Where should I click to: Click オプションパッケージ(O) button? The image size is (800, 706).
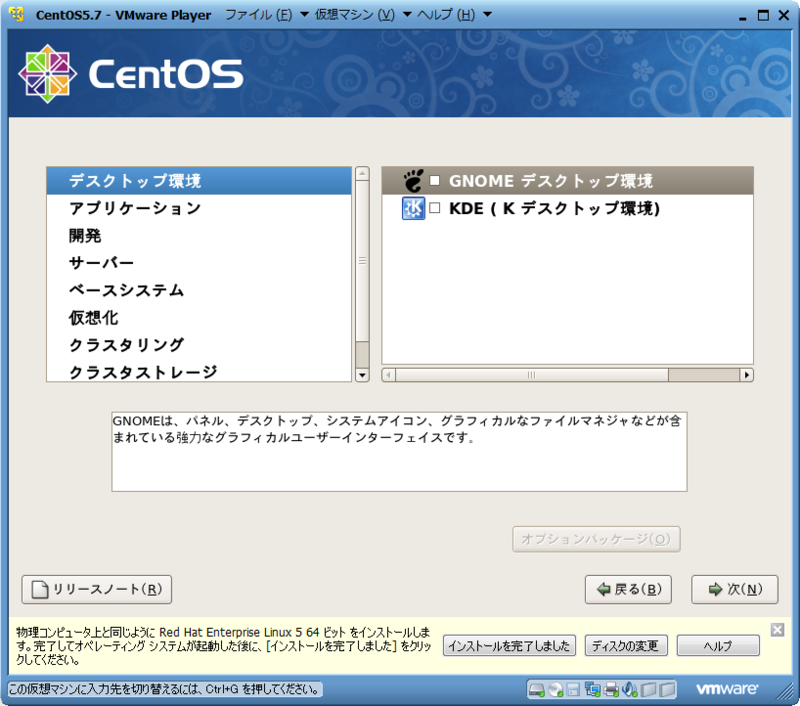596,539
